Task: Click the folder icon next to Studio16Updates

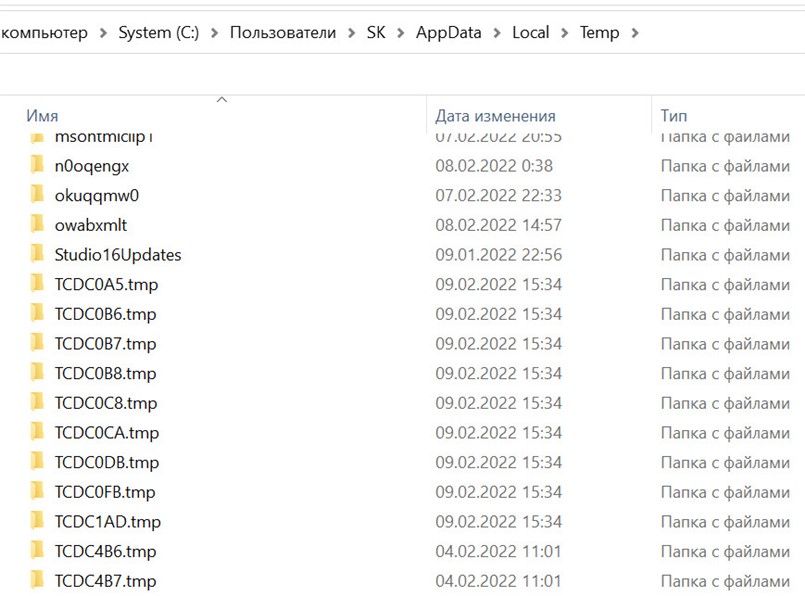Action: pos(38,254)
